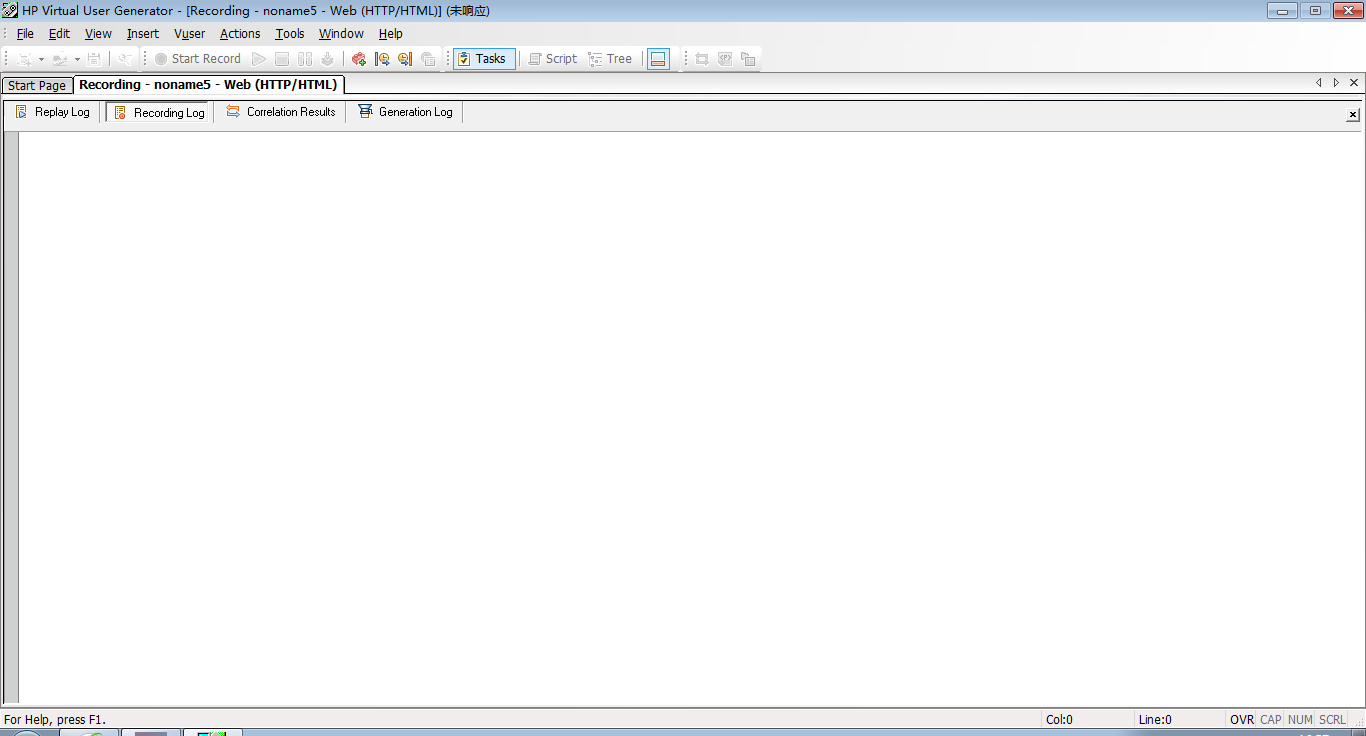
Task: Click the greyed icon left of Tasks
Action: click(x=428, y=59)
